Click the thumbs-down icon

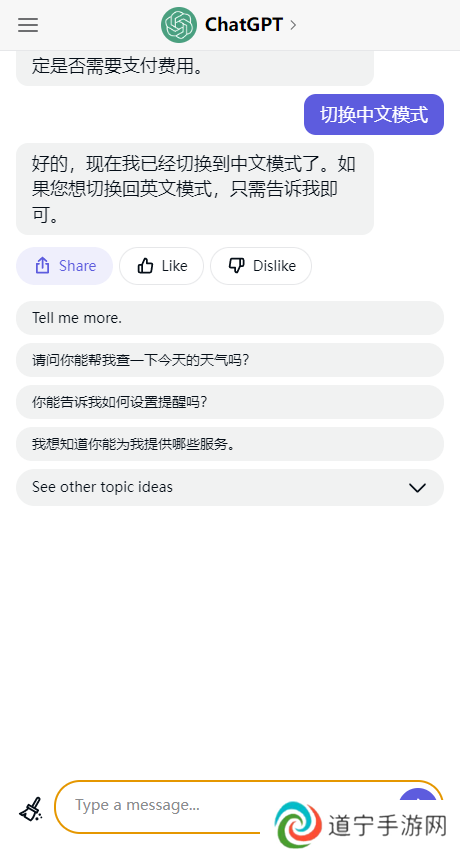pos(237,266)
